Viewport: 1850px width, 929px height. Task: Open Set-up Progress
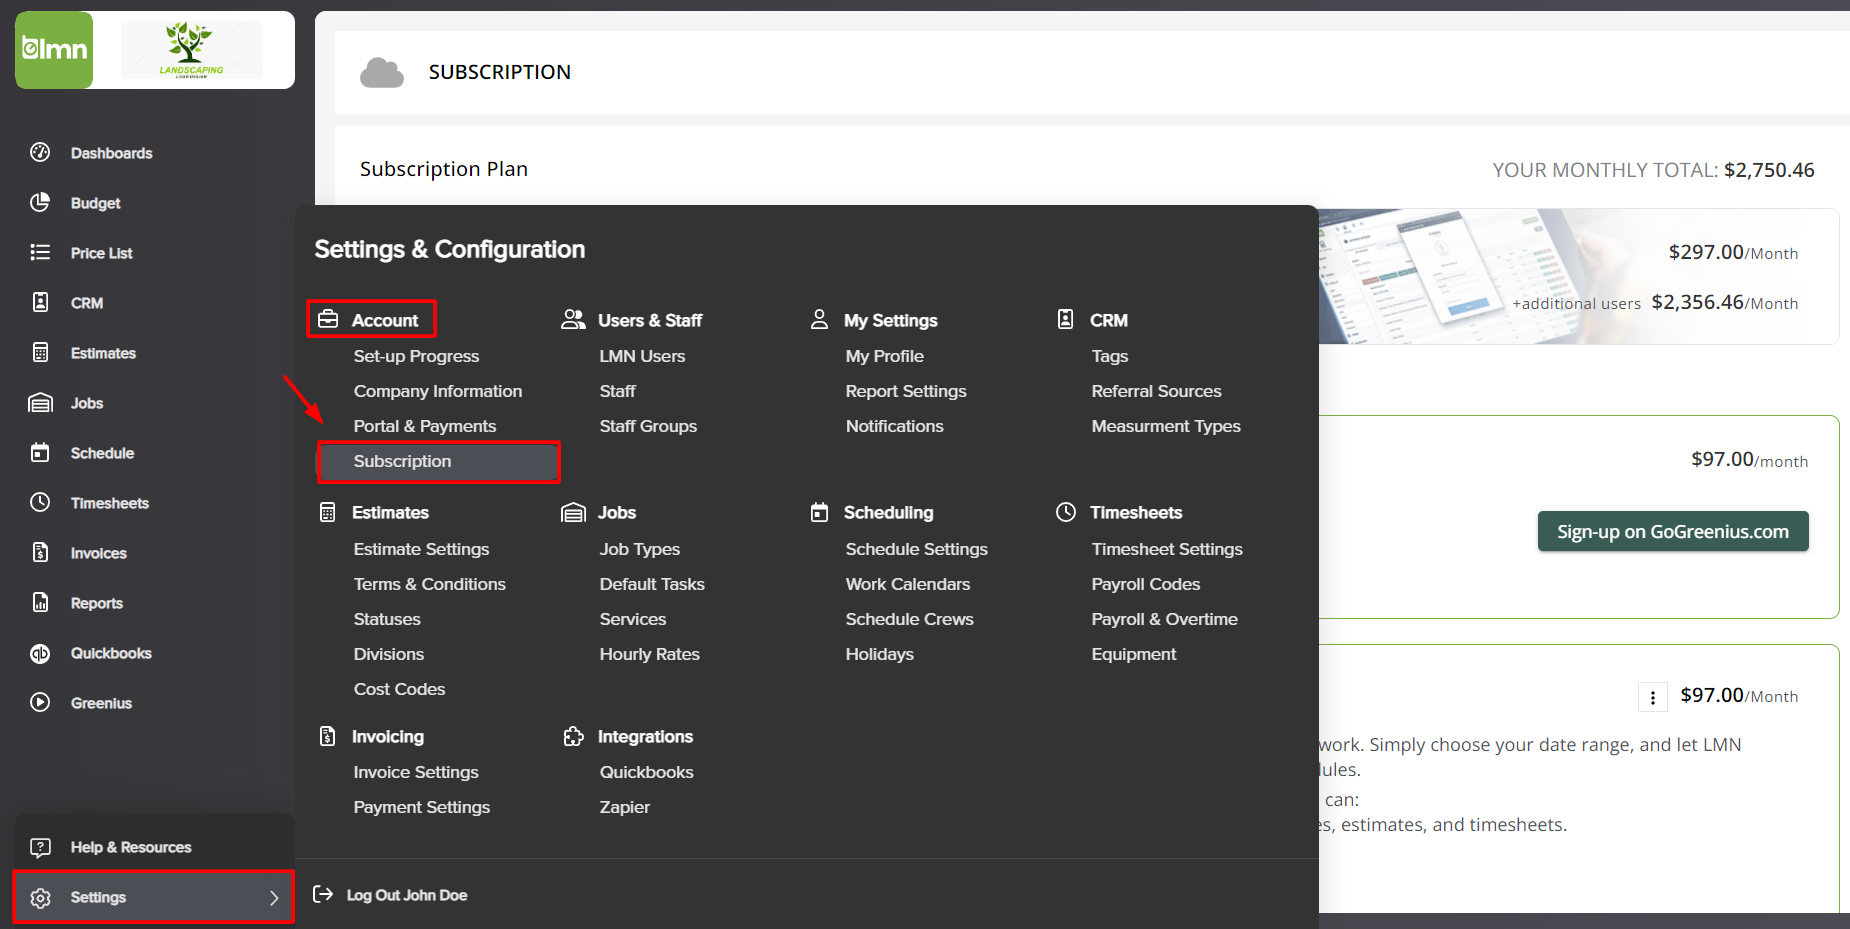416,356
